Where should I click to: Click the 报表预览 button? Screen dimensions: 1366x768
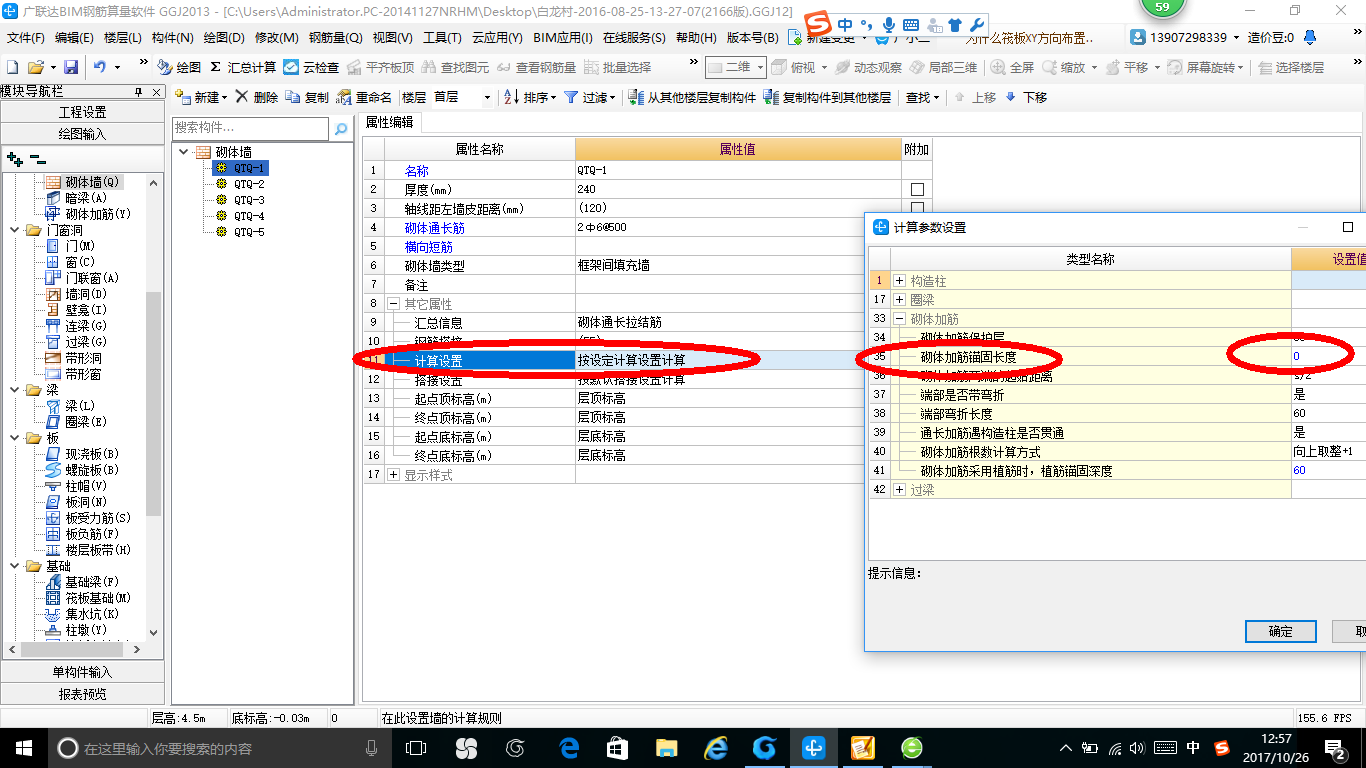tap(82, 693)
